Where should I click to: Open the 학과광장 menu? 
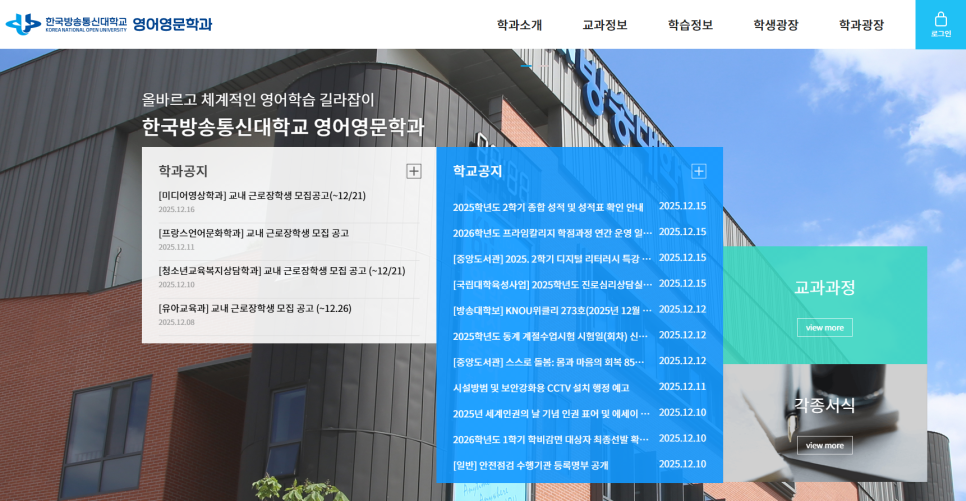[x=861, y=25]
